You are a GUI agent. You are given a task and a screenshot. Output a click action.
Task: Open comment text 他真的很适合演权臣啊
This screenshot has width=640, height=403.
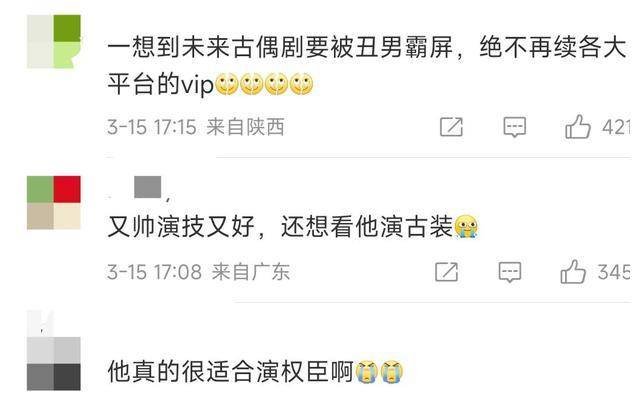(231, 372)
